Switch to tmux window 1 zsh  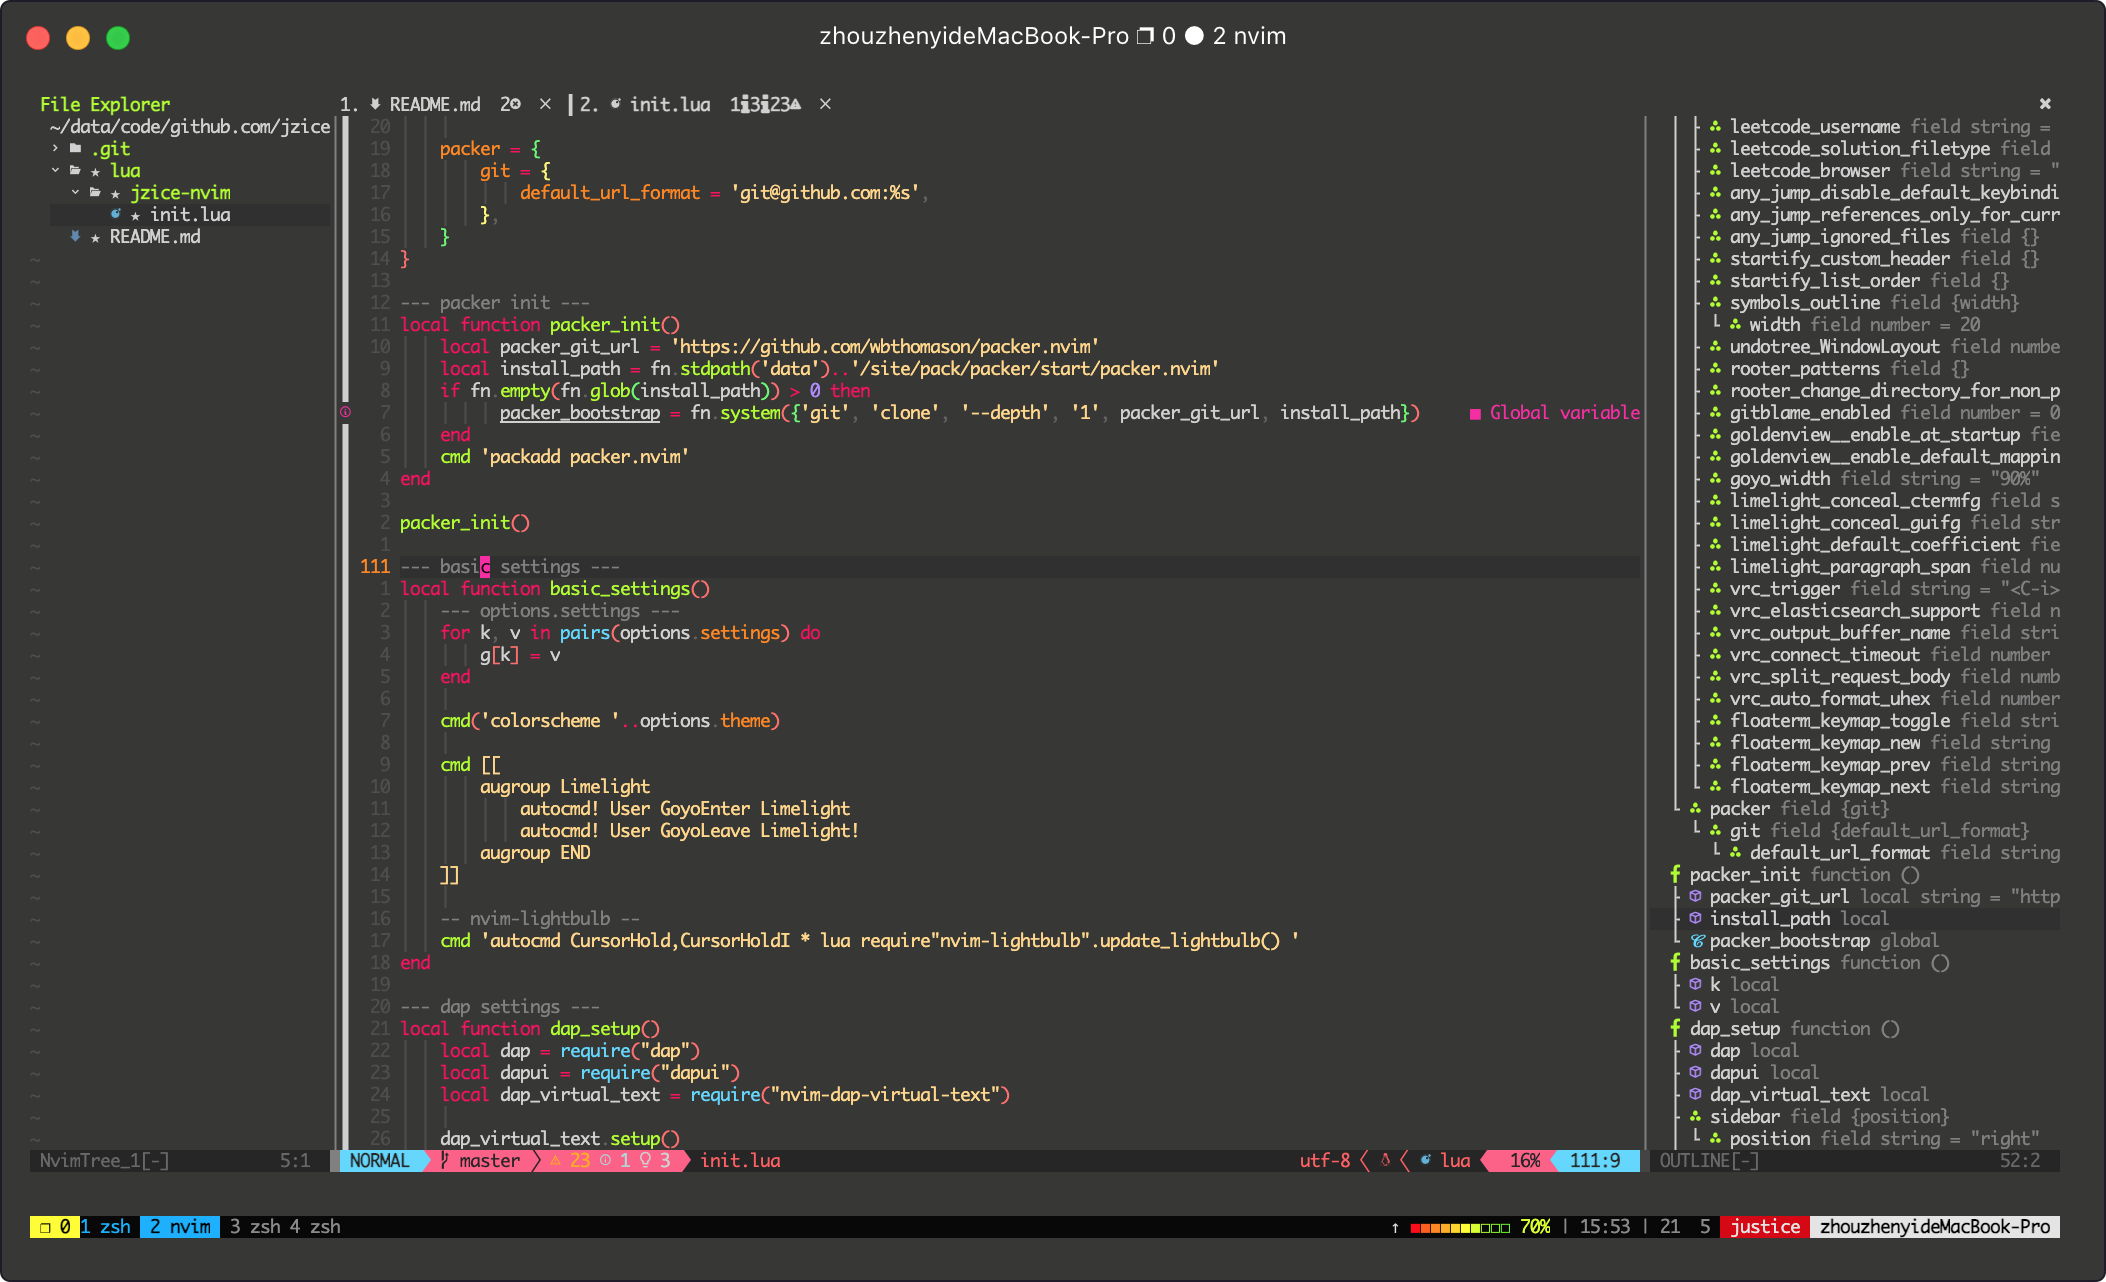(106, 1226)
